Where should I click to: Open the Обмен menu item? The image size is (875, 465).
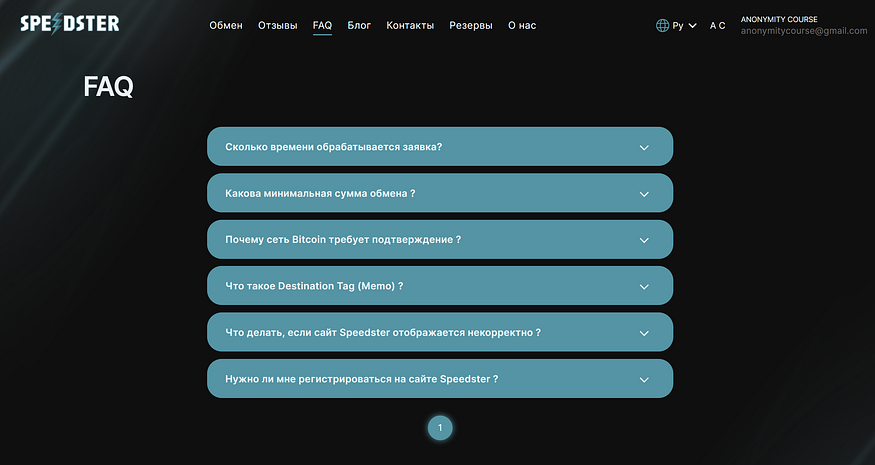(x=226, y=26)
